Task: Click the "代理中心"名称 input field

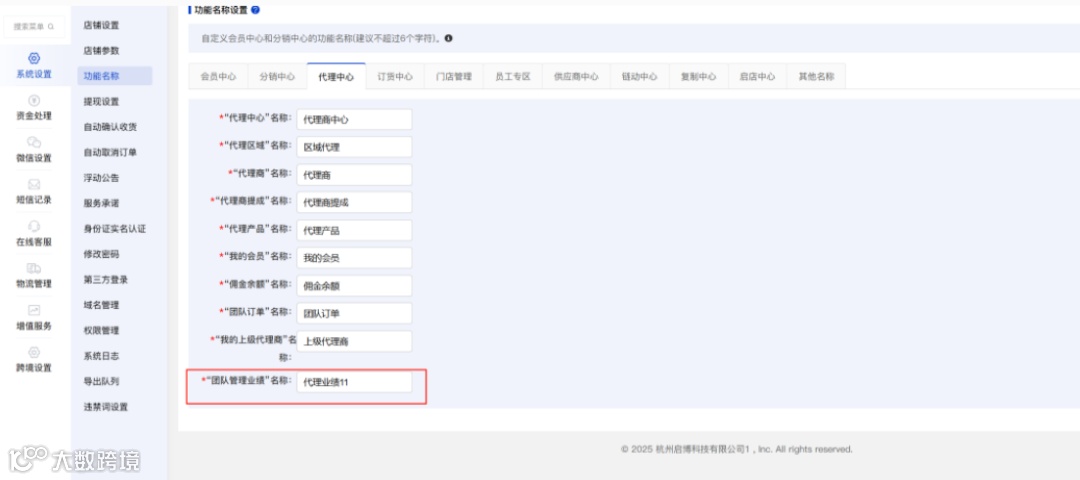Action: pos(354,119)
